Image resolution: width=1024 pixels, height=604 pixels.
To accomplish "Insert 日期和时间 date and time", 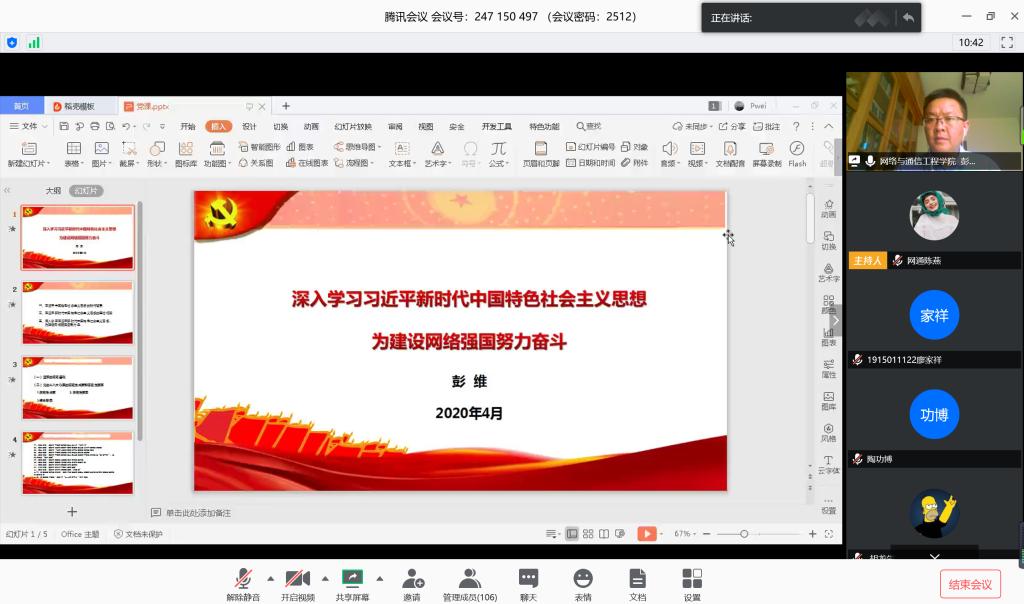I will pos(590,163).
